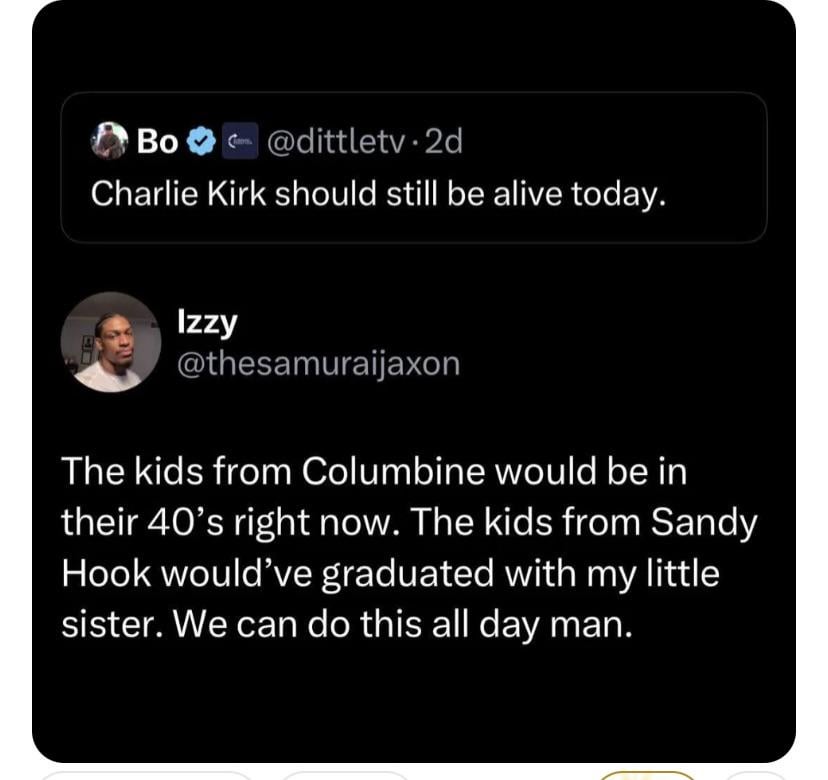Image resolution: width=828 pixels, height=780 pixels.
Task: Open Izzy's round profile picture
Action: (111, 342)
